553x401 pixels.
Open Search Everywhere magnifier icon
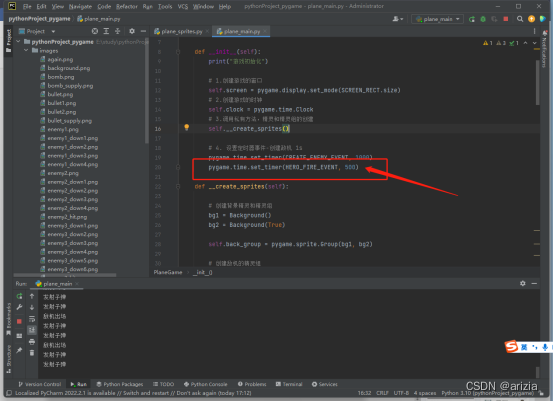(520, 19)
